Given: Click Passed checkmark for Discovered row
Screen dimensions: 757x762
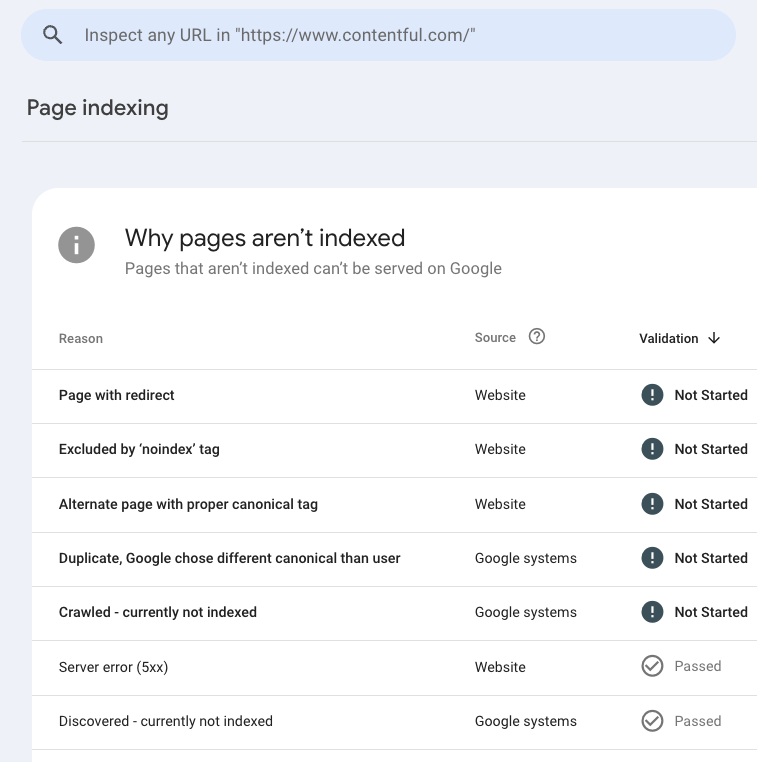Looking at the screenshot, I should click(652, 721).
